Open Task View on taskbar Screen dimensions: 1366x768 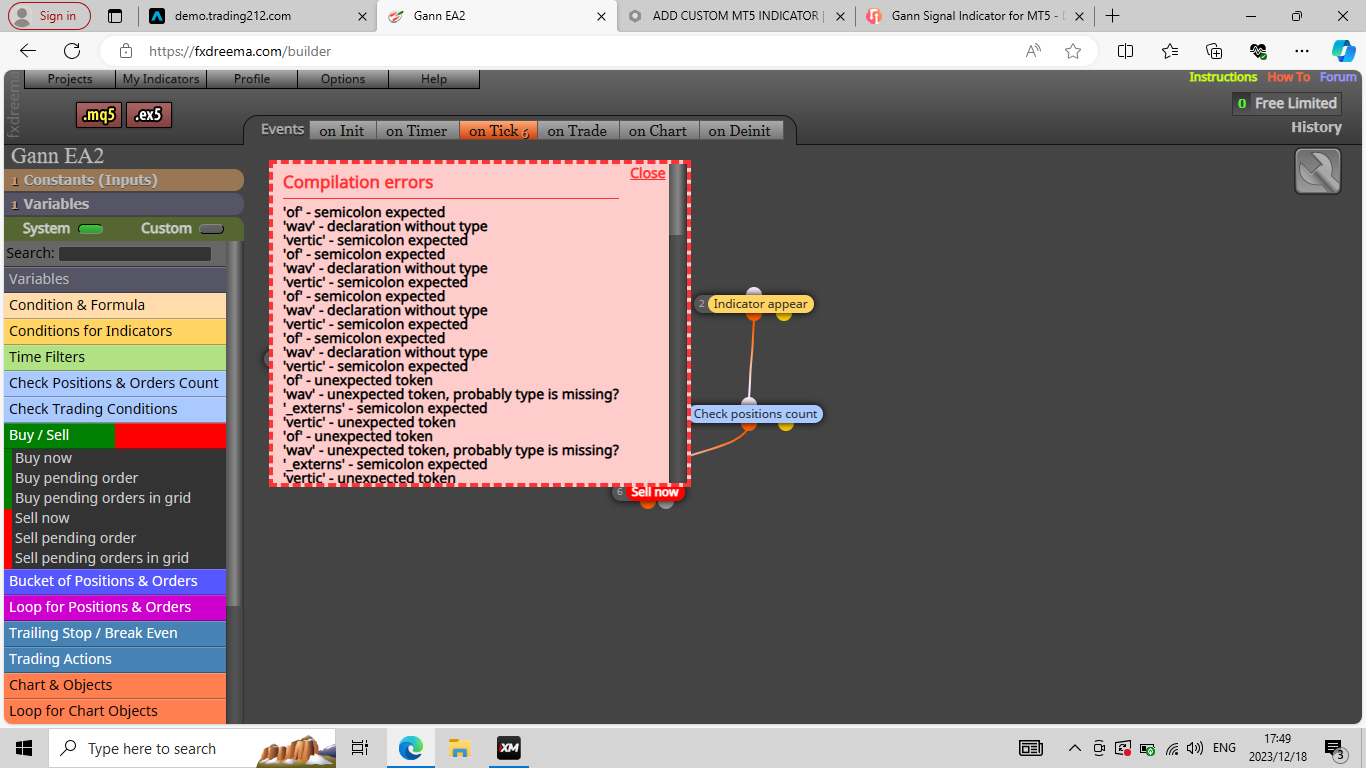360,748
